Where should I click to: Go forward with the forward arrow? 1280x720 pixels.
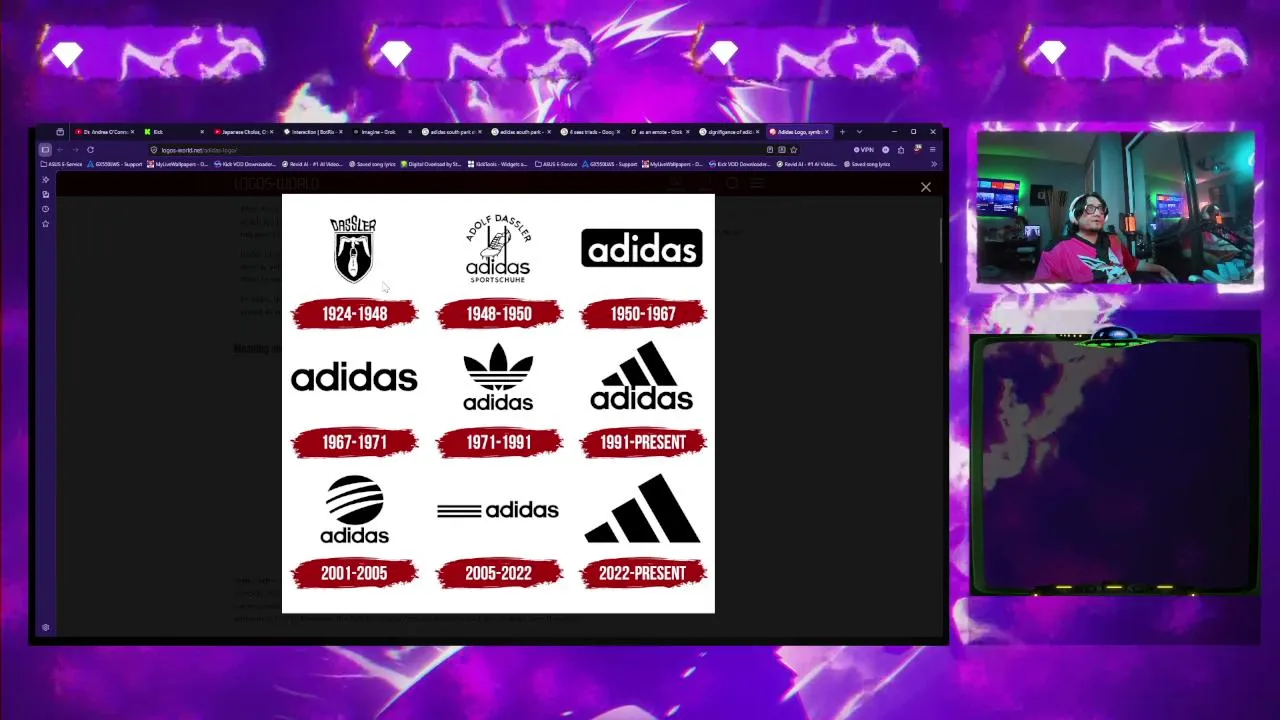coord(75,150)
